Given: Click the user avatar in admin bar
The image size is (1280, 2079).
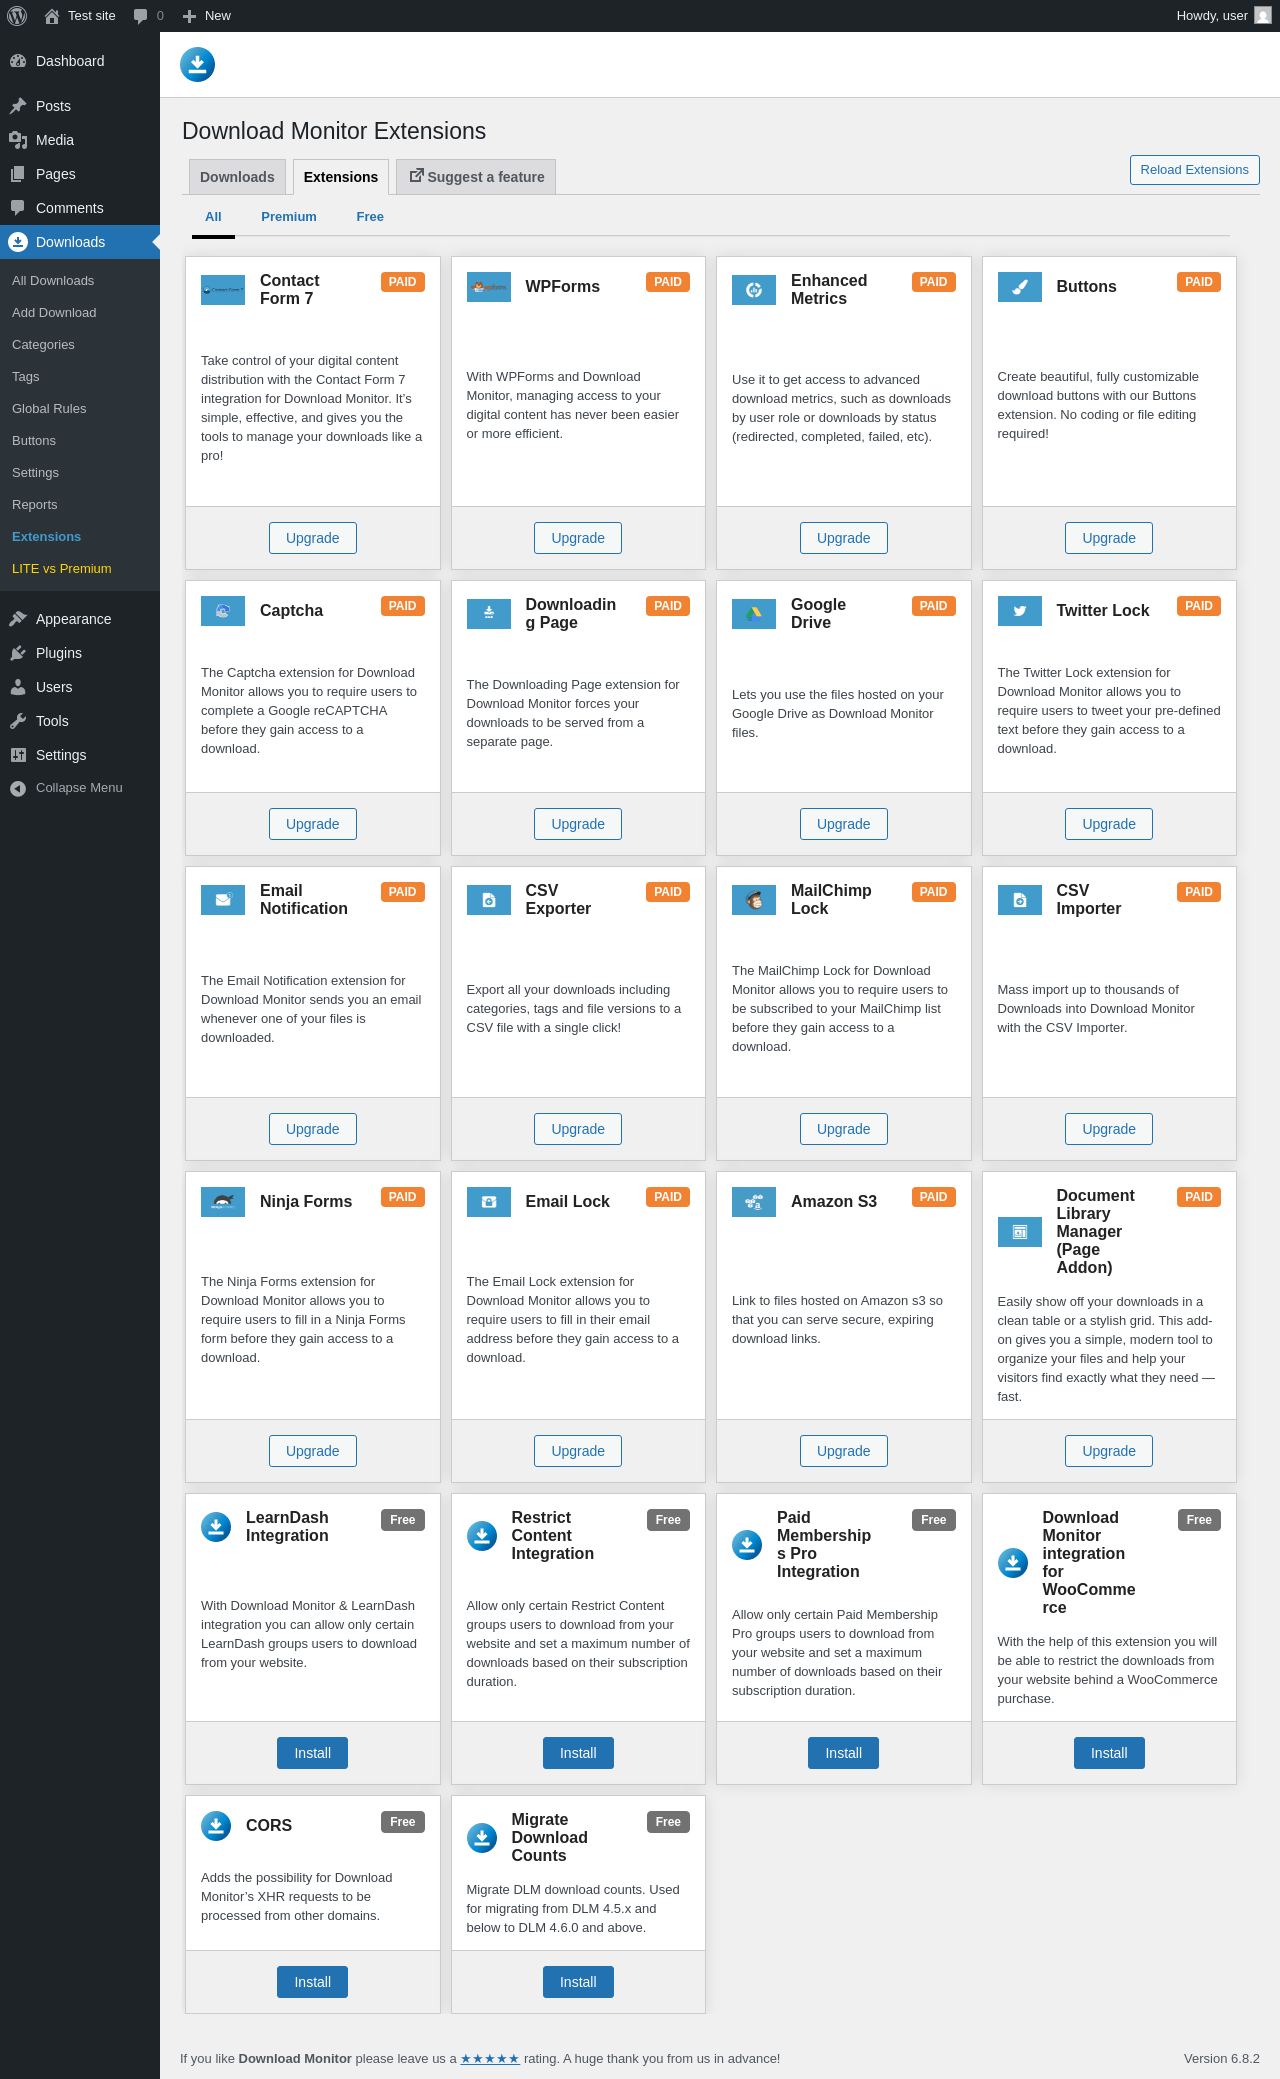Looking at the screenshot, I should [1263, 16].
